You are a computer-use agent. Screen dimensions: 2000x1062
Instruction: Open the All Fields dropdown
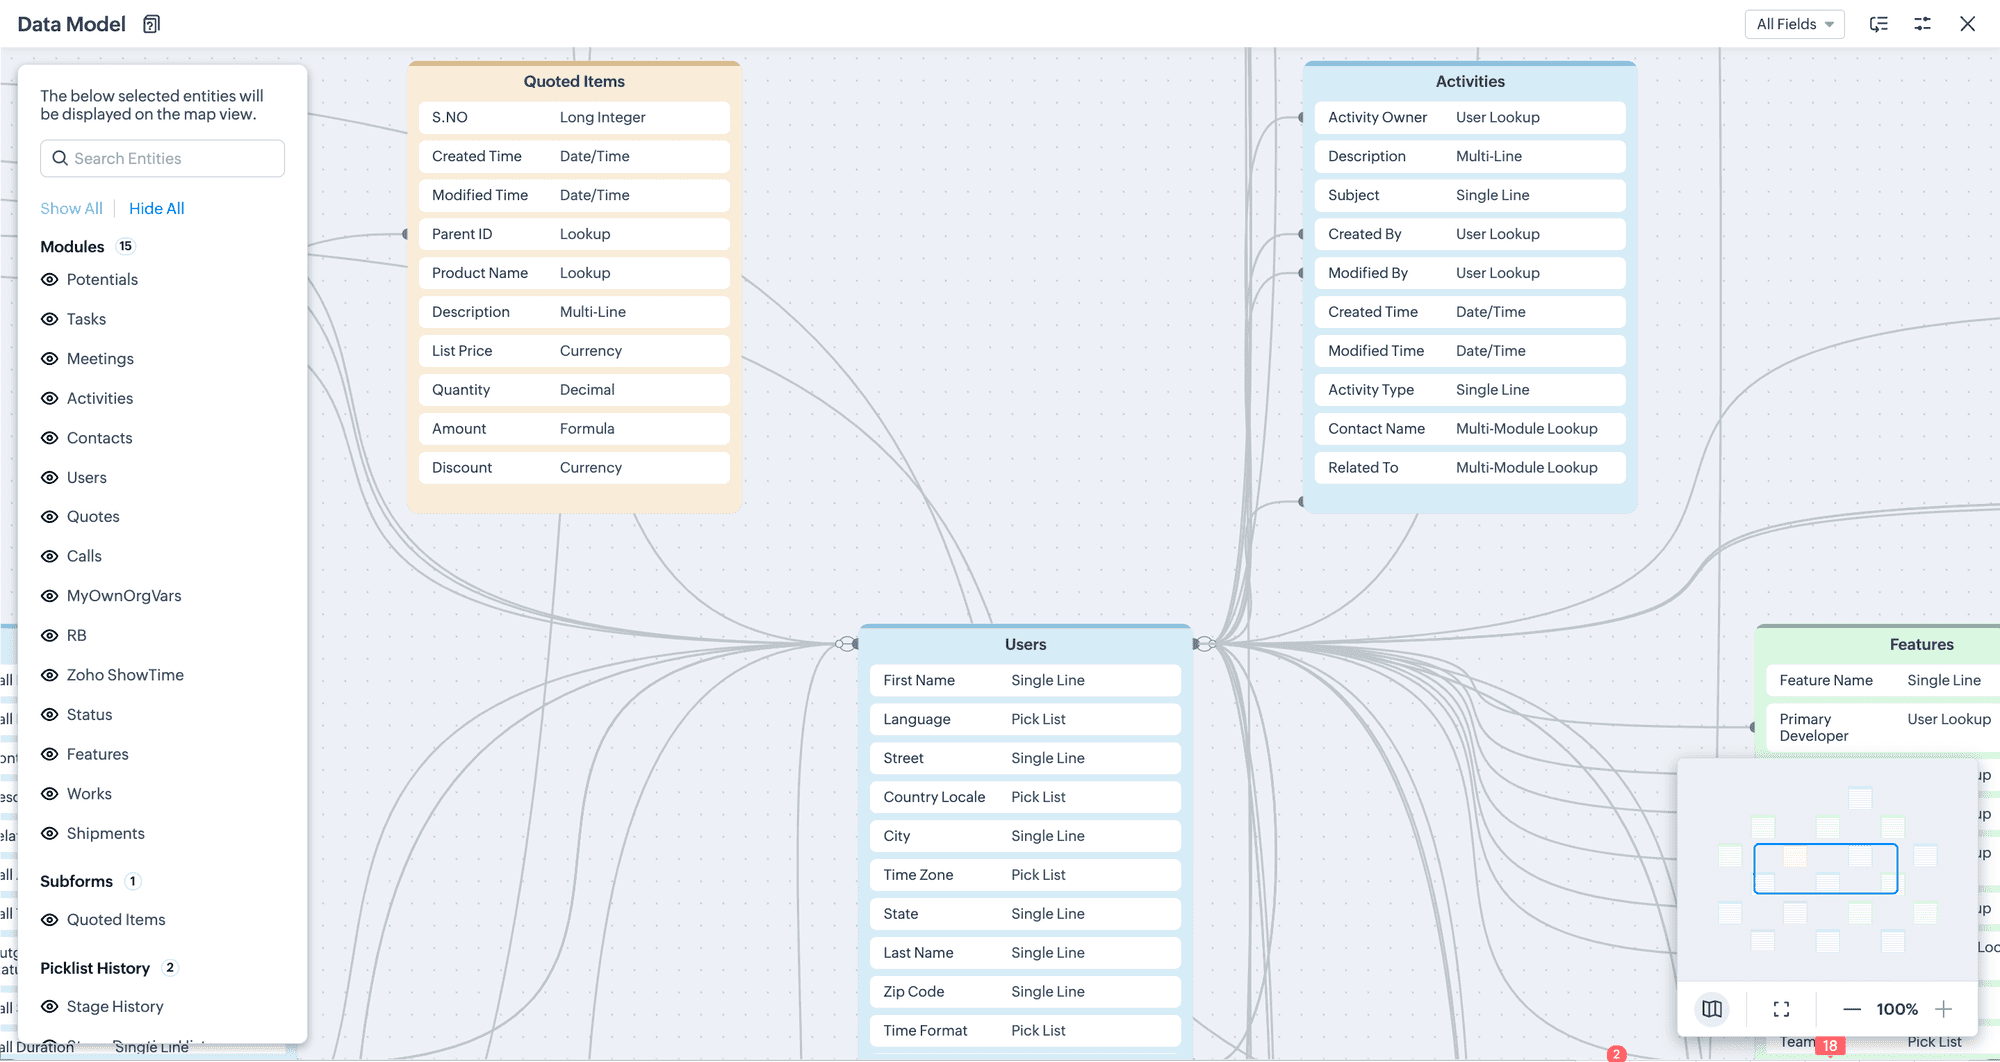point(1794,24)
